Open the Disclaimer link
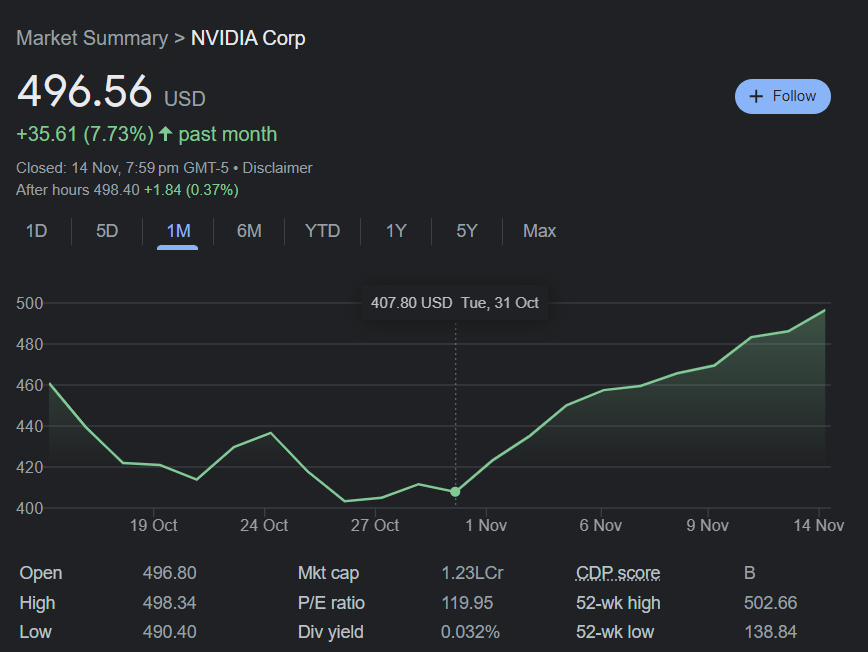The height and width of the screenshot is (652, 868). [x=277, y=168]
